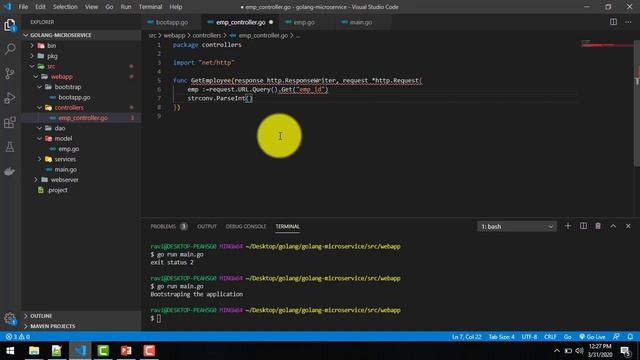The height and width of the screenshot is (360, 640).
Task: Open the Manage settings gear
Action: pos(10,318)
